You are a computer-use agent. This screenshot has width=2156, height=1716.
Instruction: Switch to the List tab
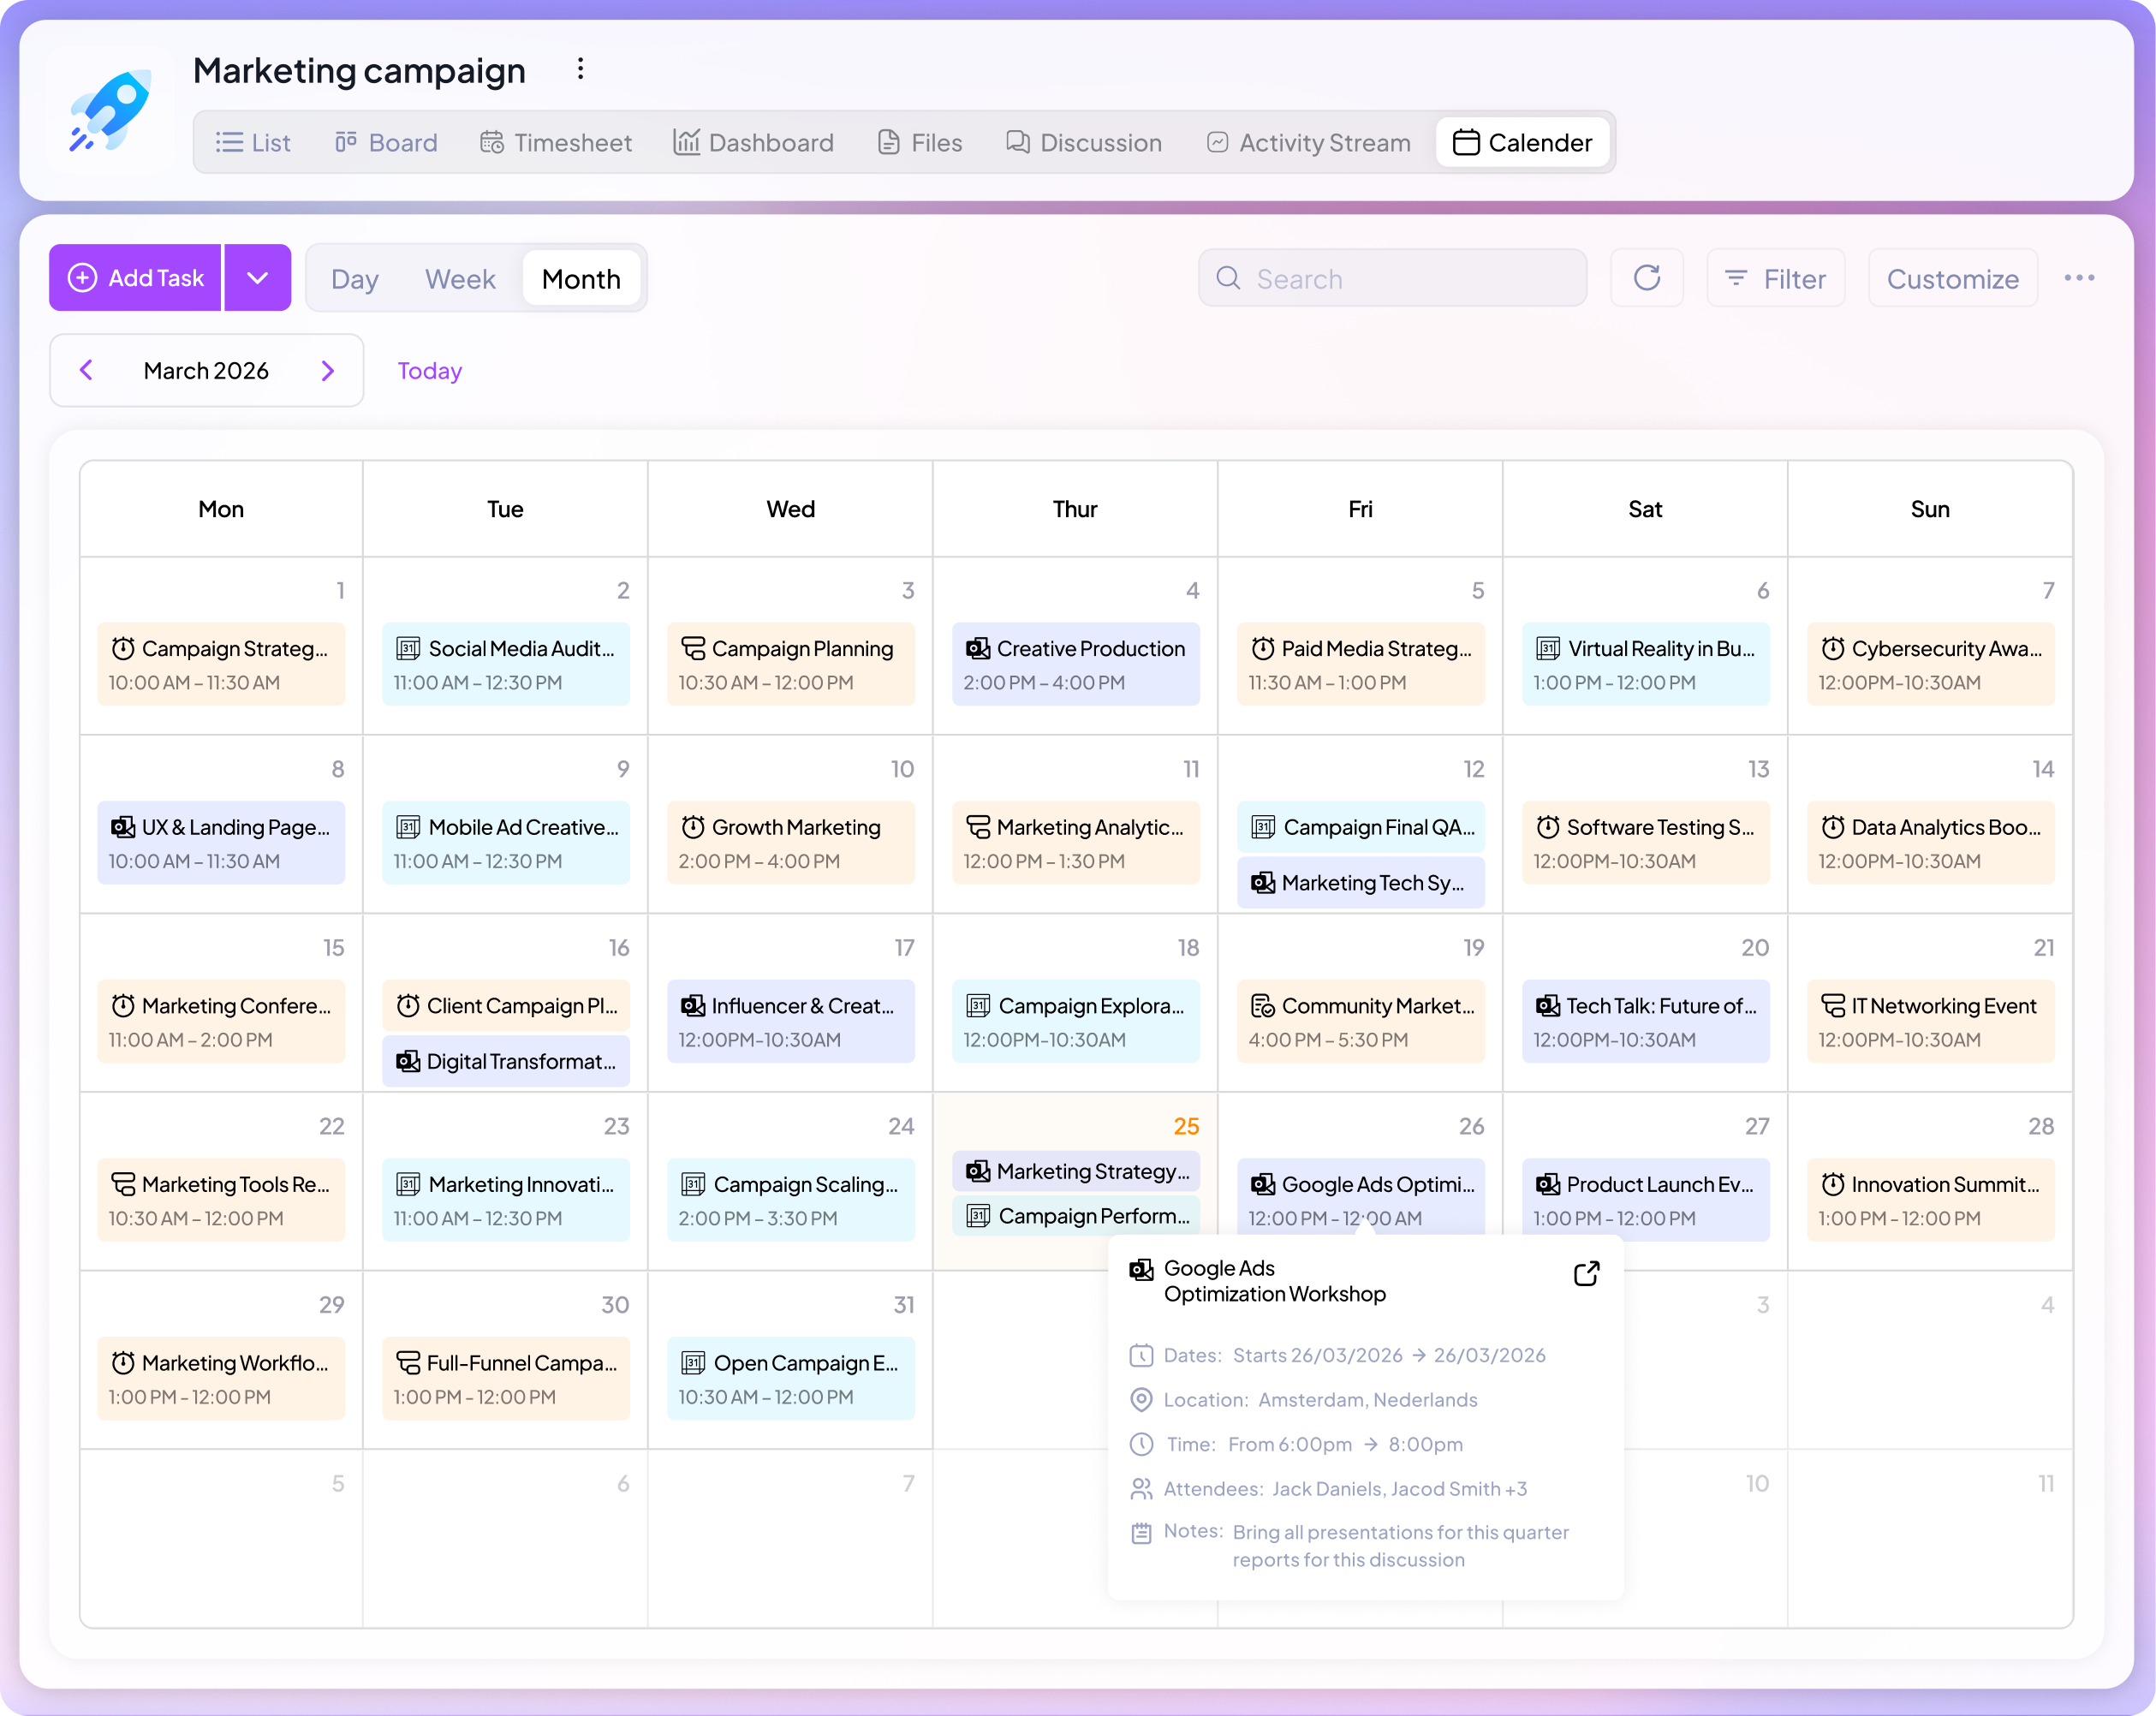[253, 143]
